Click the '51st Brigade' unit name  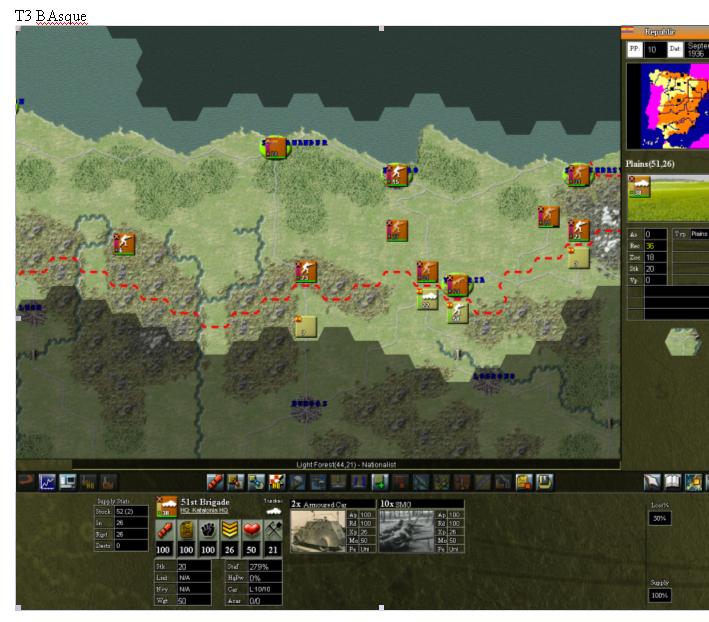(x=205, y=502)
